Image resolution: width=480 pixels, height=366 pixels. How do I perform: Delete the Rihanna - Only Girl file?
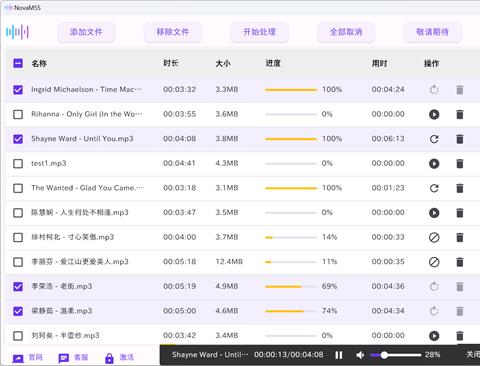(460, 114)
